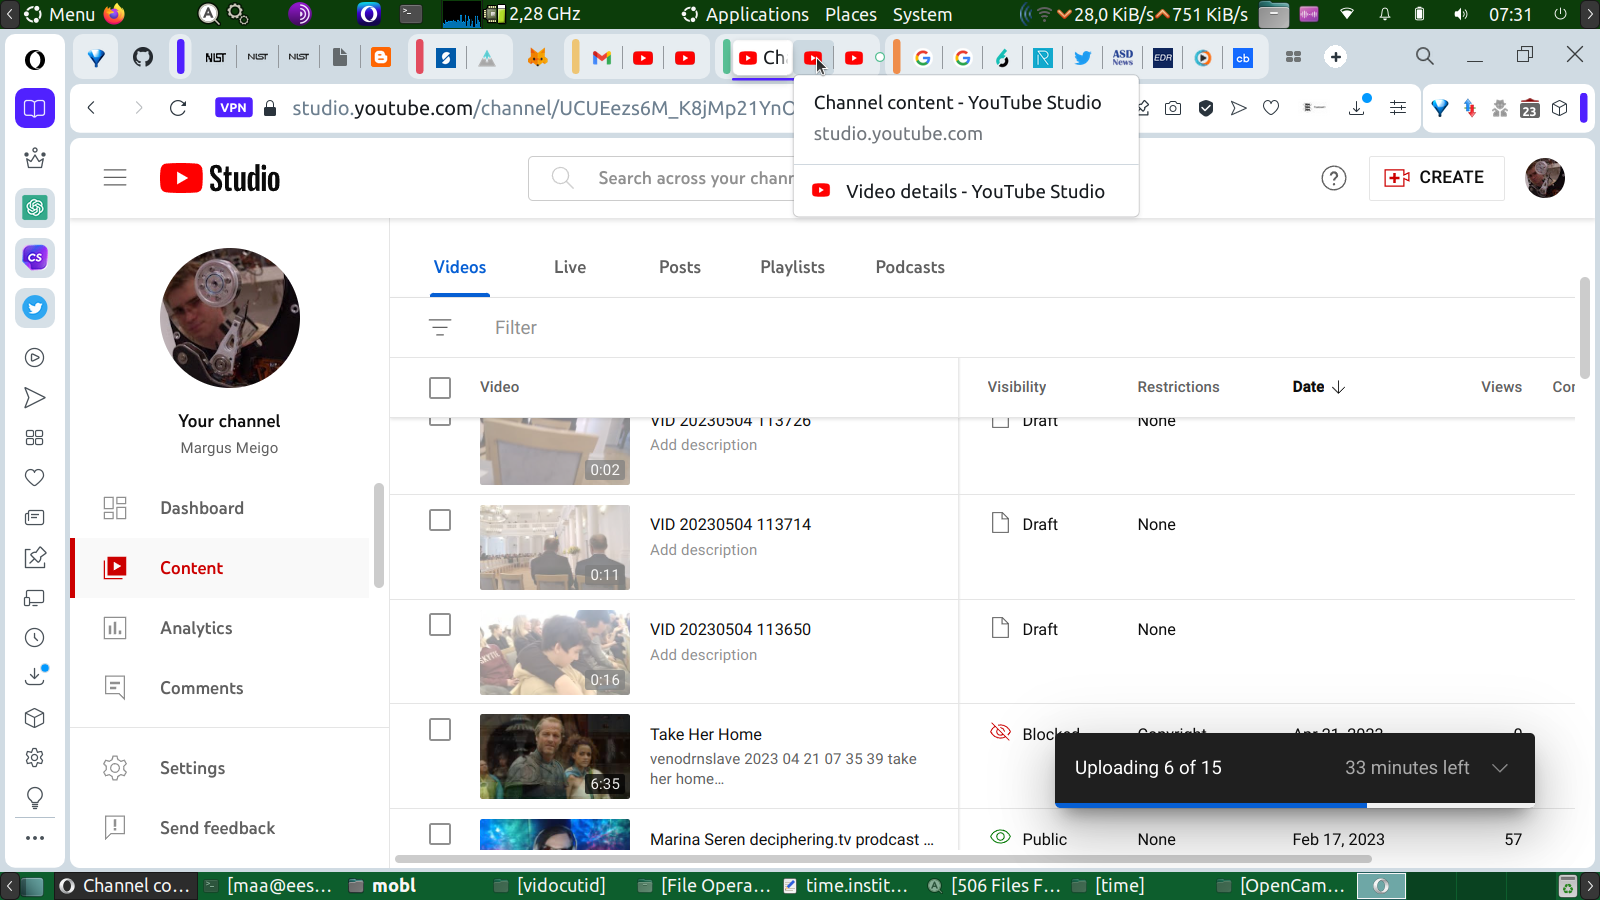
Task: Click the Take Her Home video thumbnail
Action: (555, 756)
